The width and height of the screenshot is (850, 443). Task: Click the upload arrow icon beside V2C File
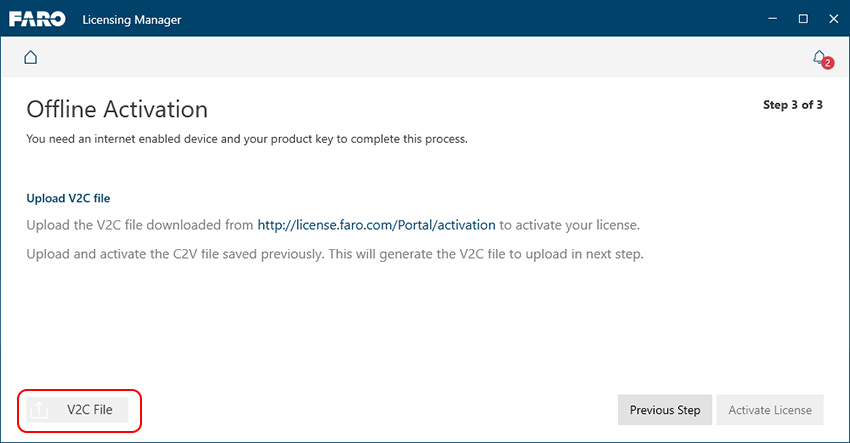[x=39, y=410]
